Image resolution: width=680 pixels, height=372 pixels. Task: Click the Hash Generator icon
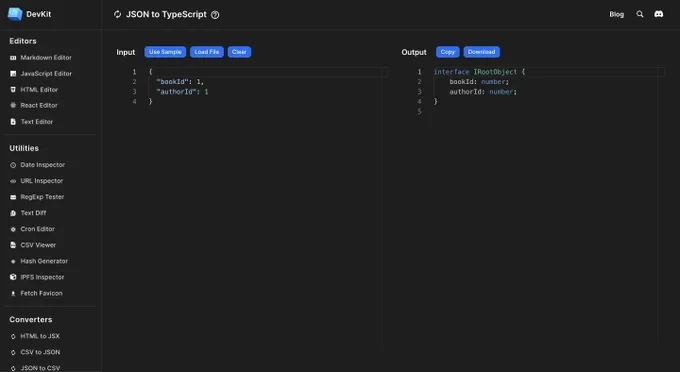[x=13, y=261]
